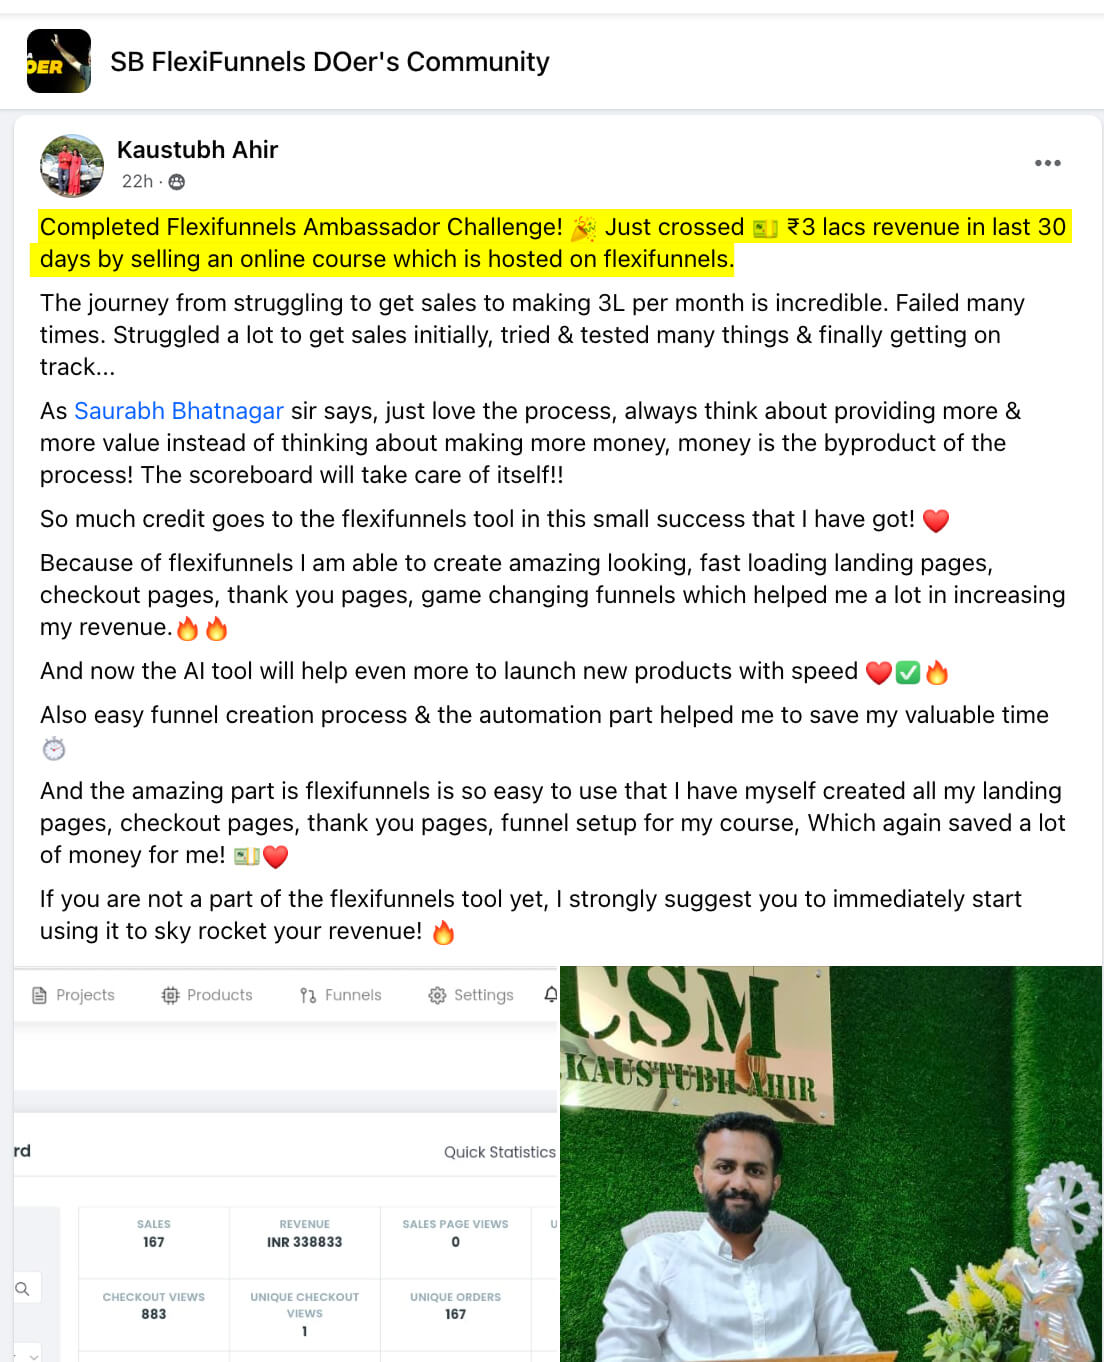Click the notifications bell icon
Screen dimensions: 1104x1362
550,995
